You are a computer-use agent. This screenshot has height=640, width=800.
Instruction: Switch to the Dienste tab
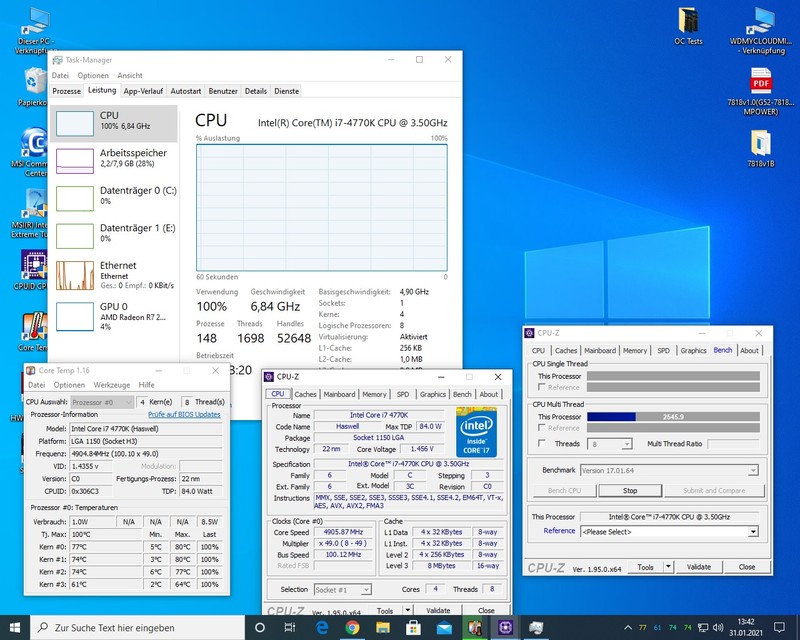tap(287, 91)
